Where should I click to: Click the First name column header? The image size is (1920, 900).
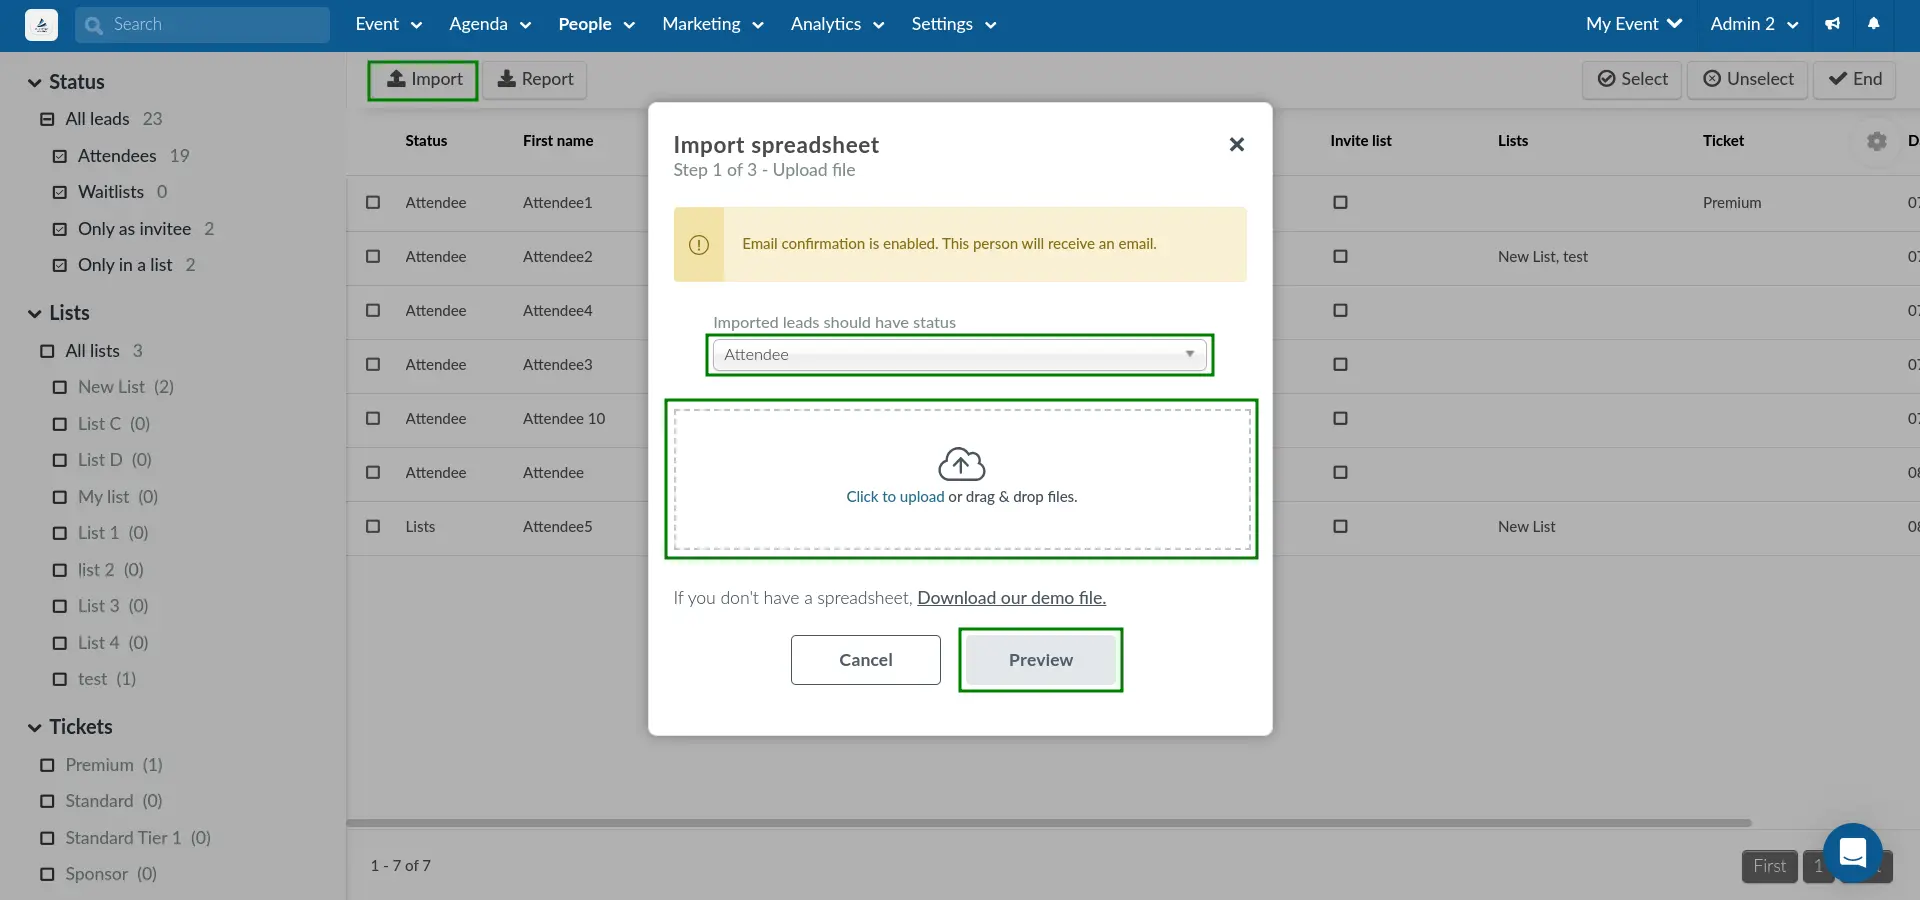coord(558,141)
